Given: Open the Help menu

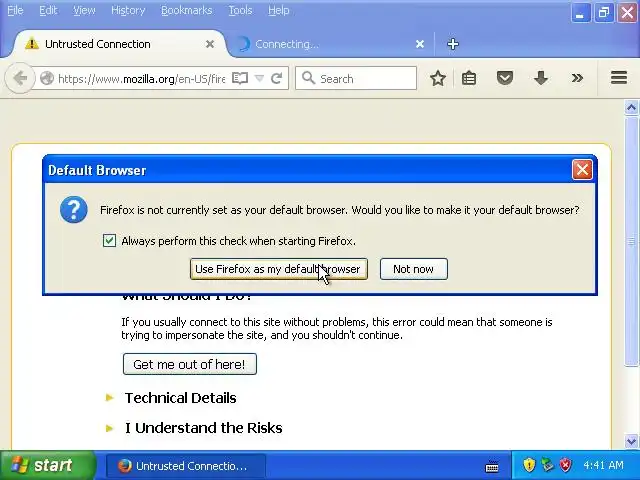Looking at the screenshot, I should [x=279, y=10].
